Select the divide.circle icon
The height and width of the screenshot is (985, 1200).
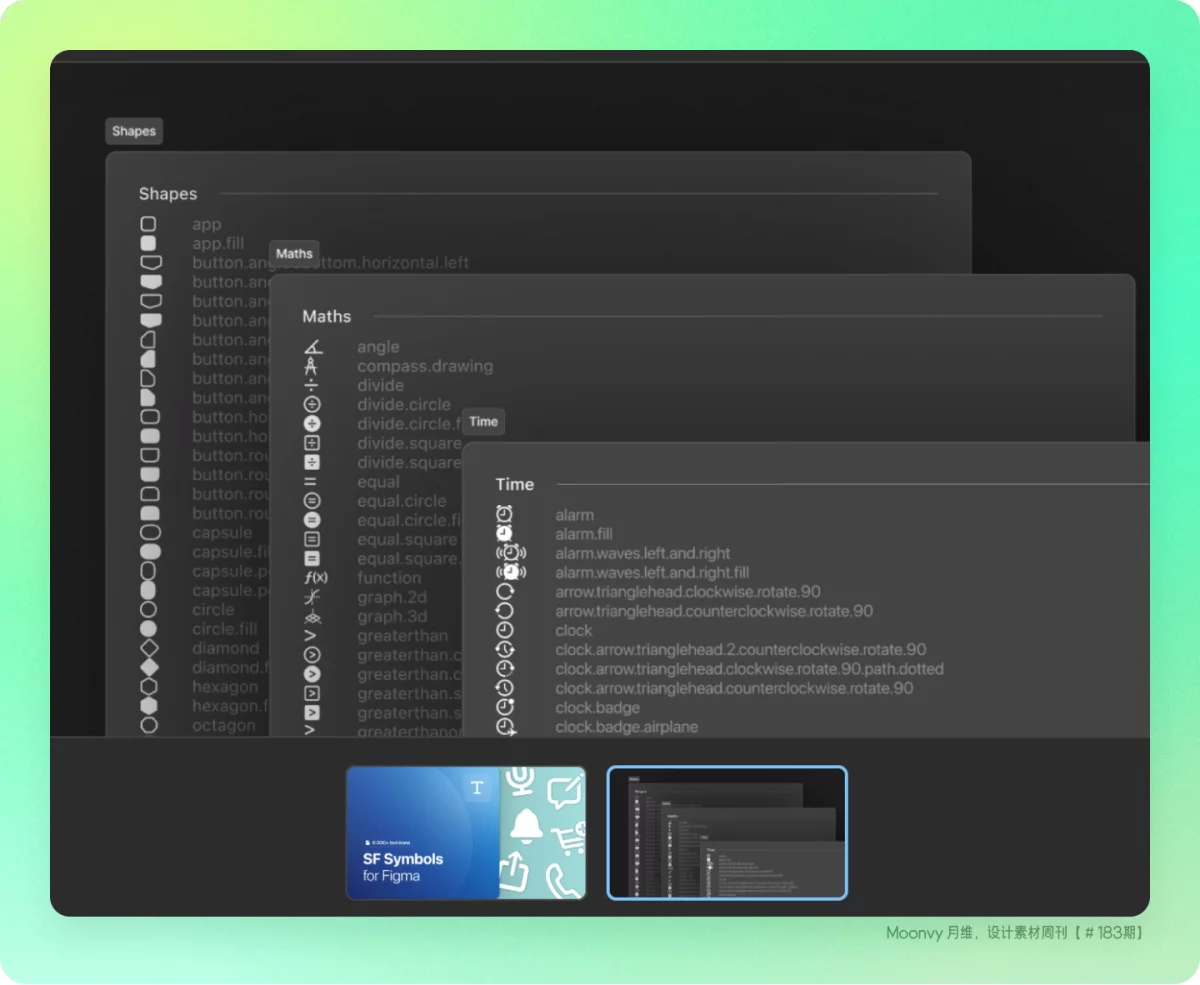(312, 405)
